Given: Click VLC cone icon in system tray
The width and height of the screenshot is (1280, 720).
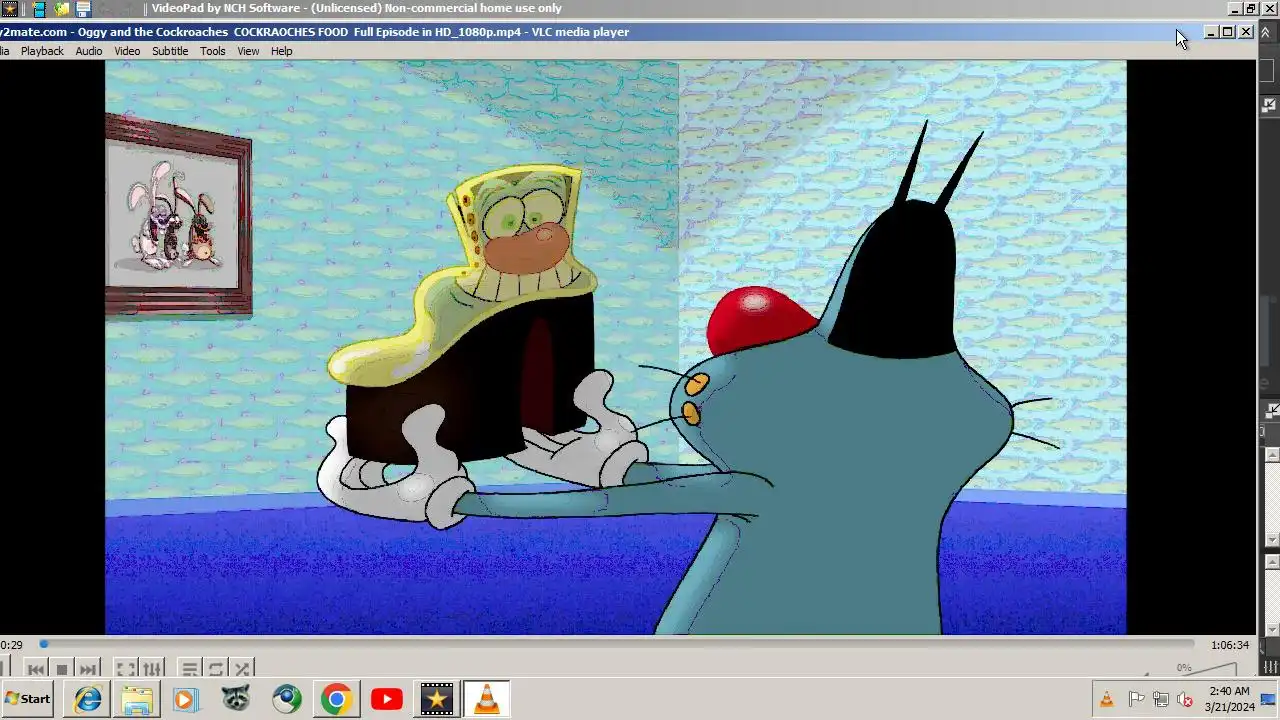Looking at the screenshot, I should (1106, 699).
